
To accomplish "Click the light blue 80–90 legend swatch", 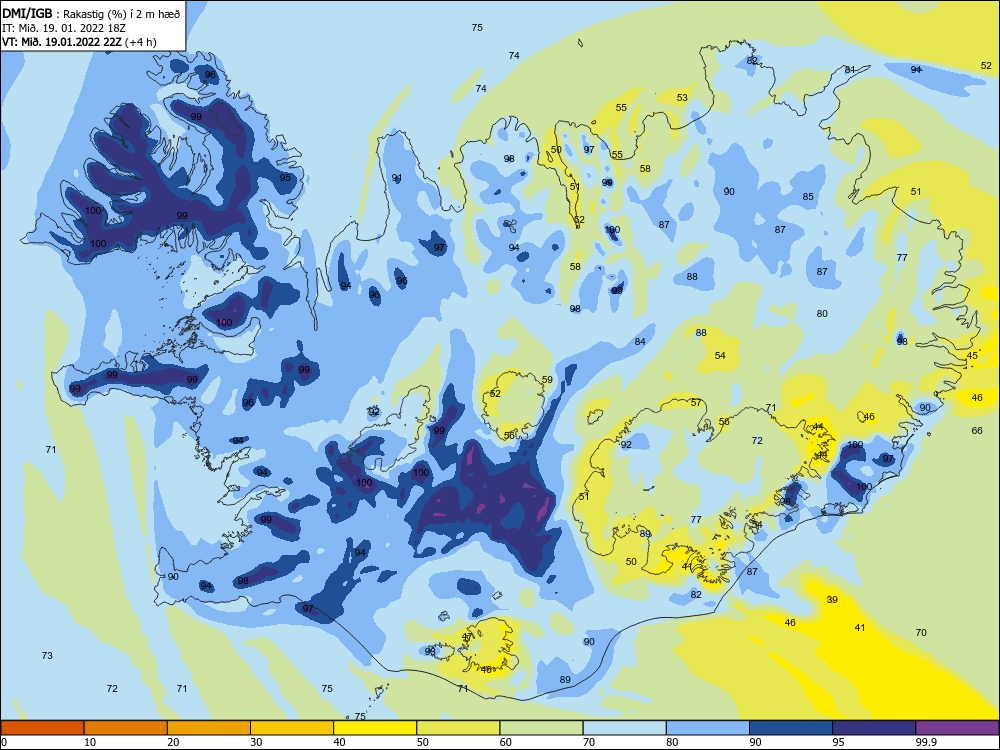I will point(708,728).
